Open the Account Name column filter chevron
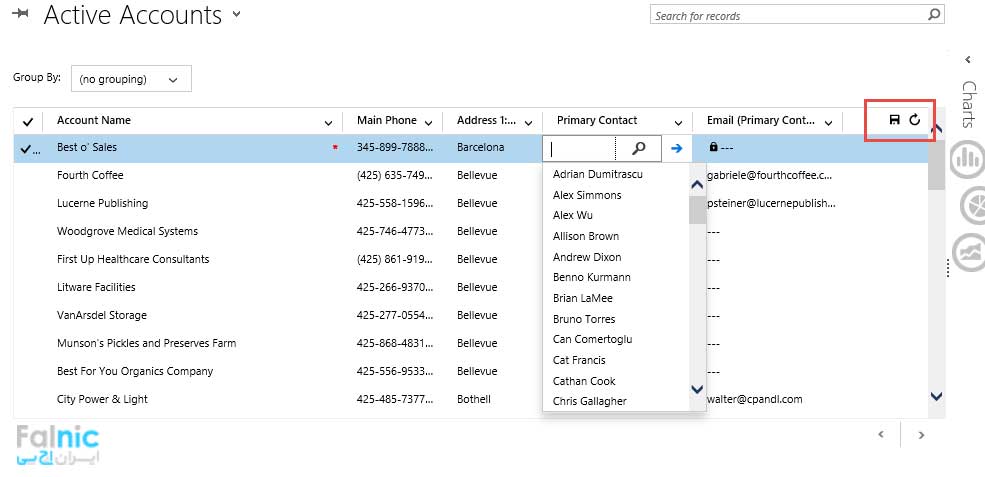 coord(328,123)
